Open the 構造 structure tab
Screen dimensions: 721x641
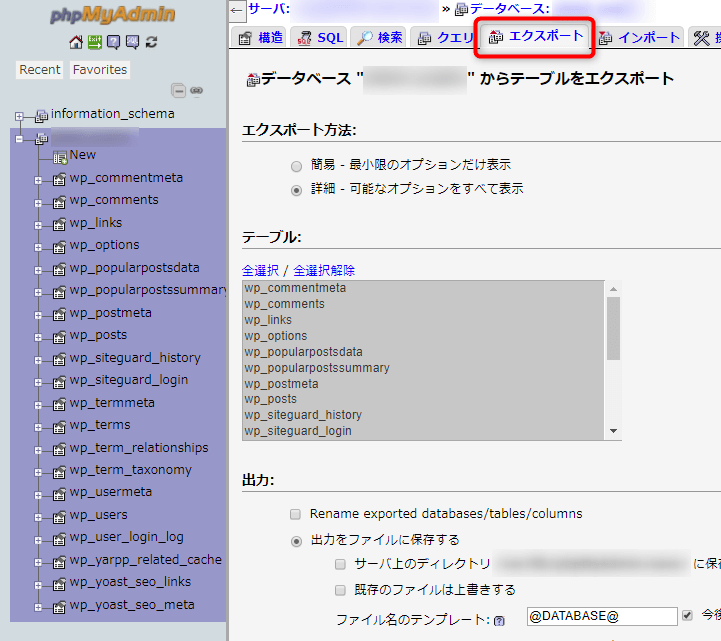259,37
